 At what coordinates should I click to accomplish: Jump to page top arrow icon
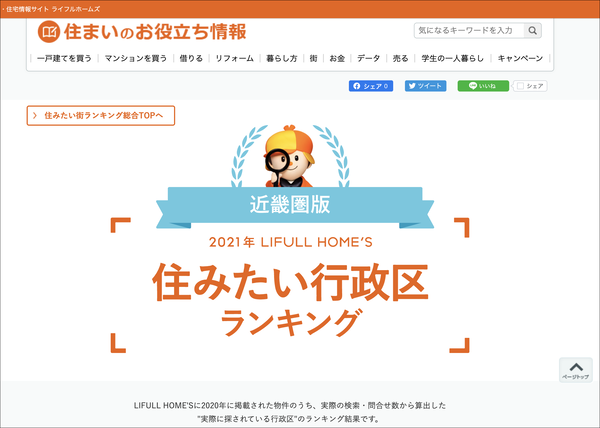tap(576, 370)
